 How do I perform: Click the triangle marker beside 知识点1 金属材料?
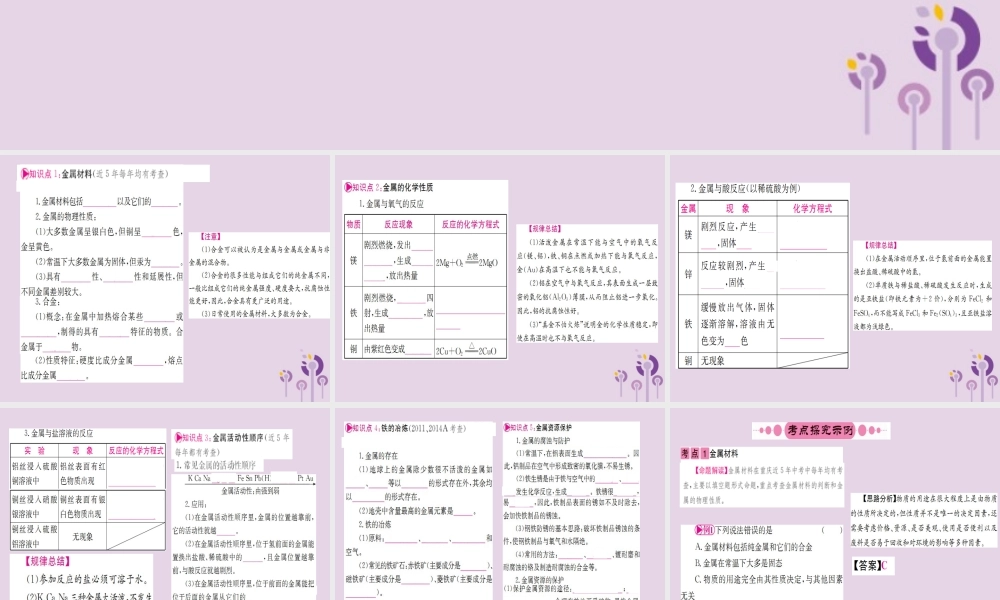point(25,173)
